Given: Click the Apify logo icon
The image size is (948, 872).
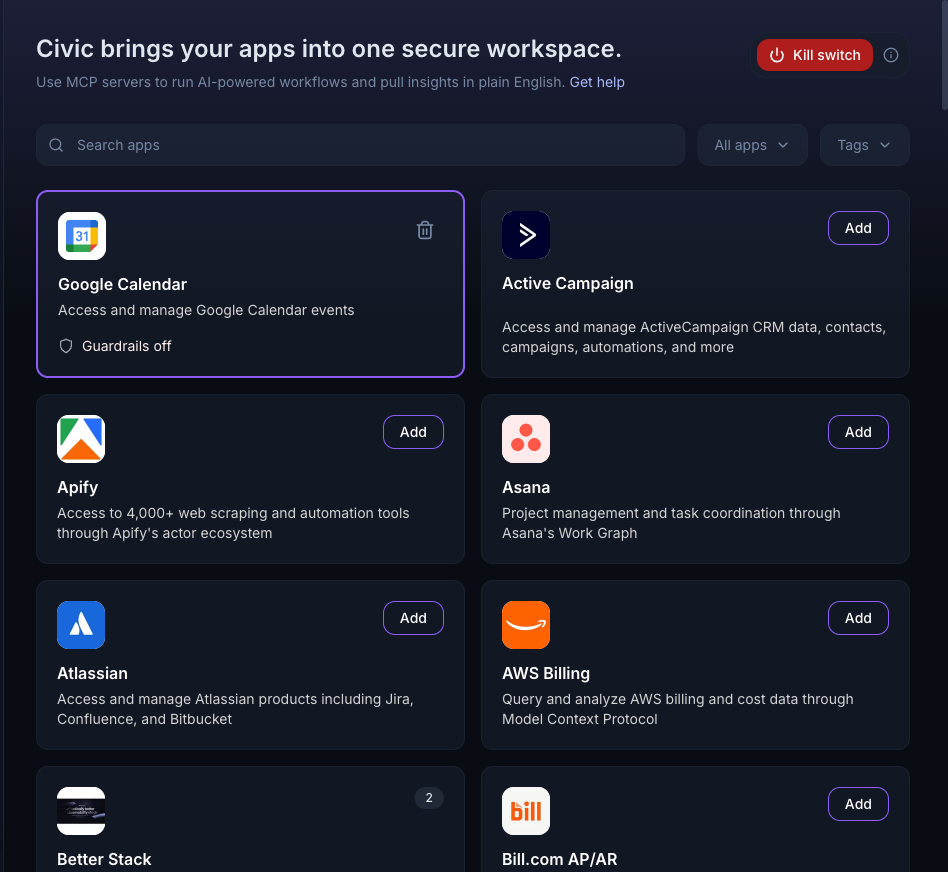Looking at the screenshot, I should click(81, 438).
